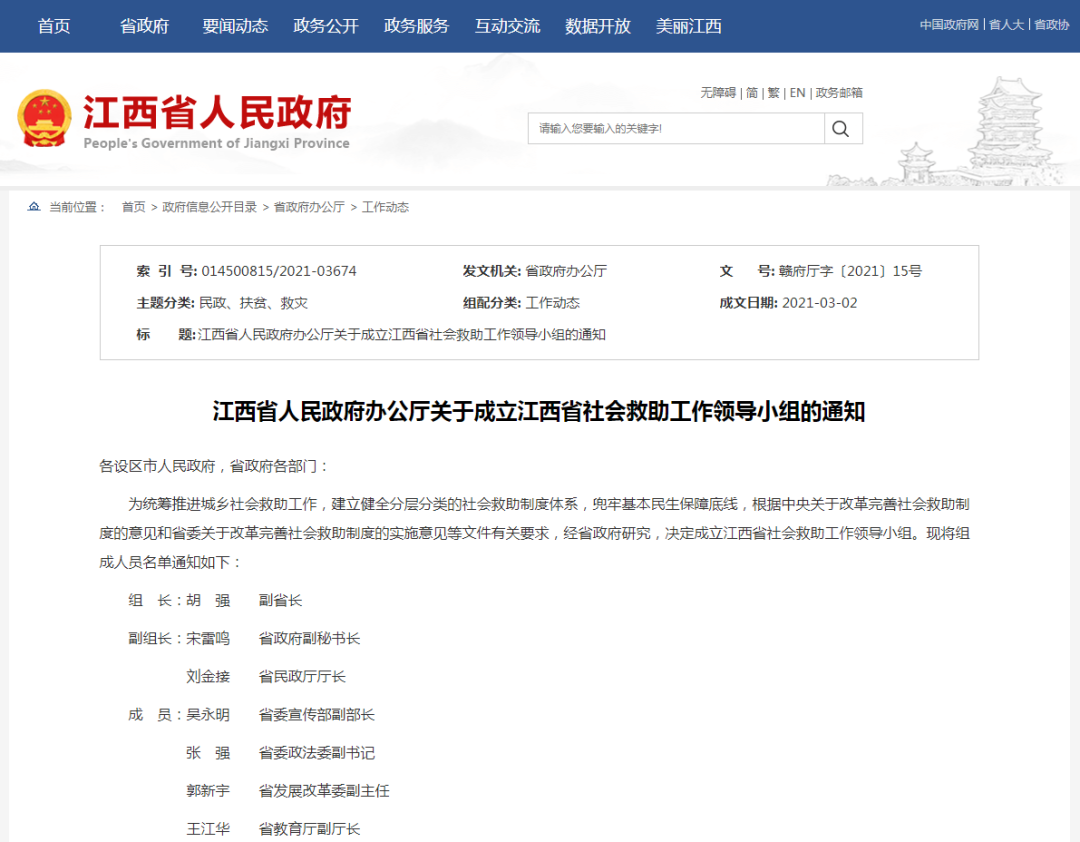Click the national emblem site logo
Viewport: 1080px width, 842px height.
[x=44, y=116]
